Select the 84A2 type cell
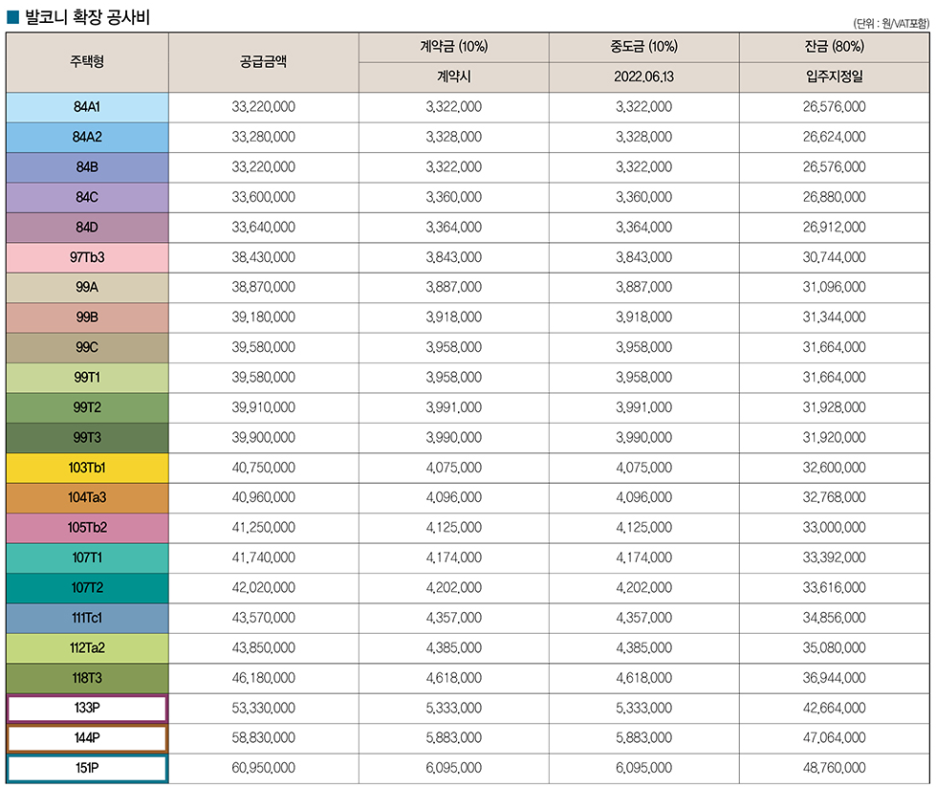936x787 pixels. coord(87,137)
